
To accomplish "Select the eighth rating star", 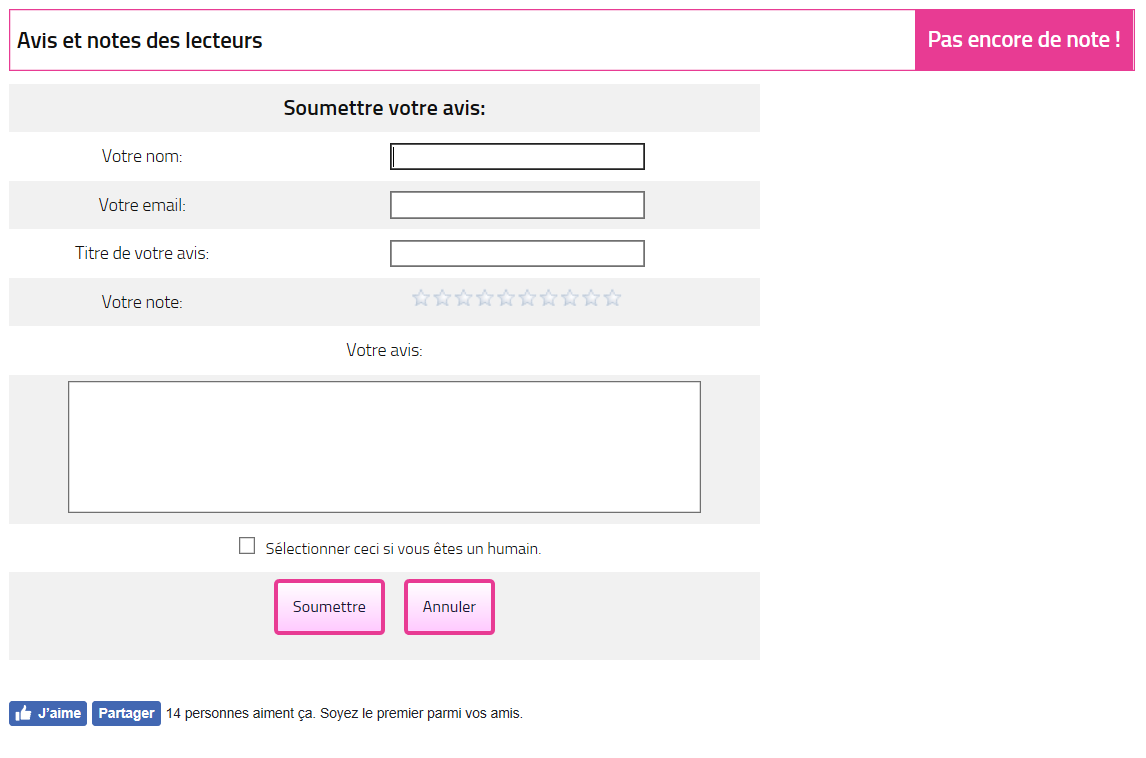I will tap(570, 298).
